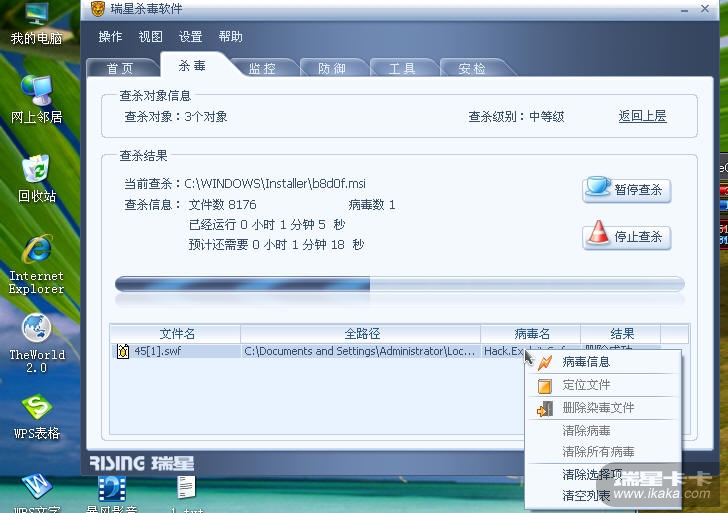Choose 删除染毒文件 from the context menu
This screenshot has width=728, height=513.
pos(604,408)
